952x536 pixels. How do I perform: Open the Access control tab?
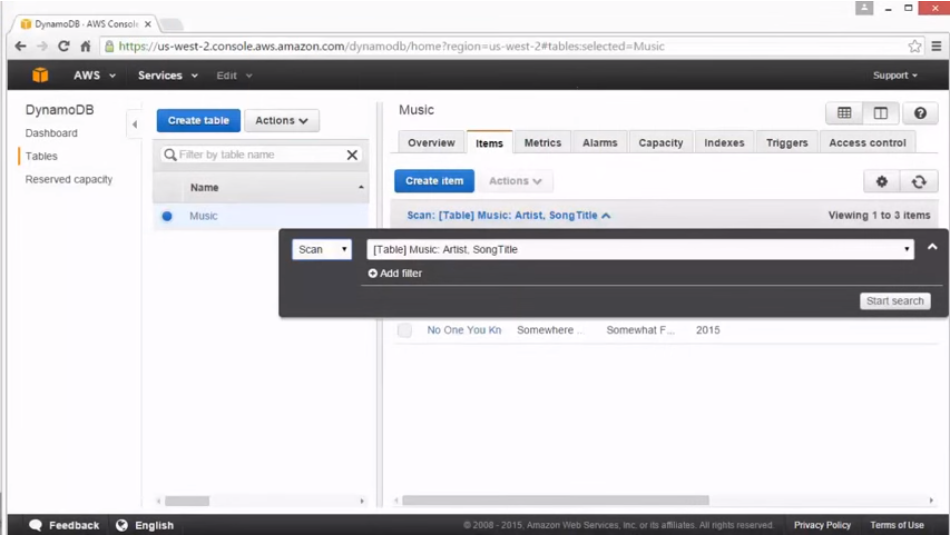pyautogui.click(x=867, y=143)
